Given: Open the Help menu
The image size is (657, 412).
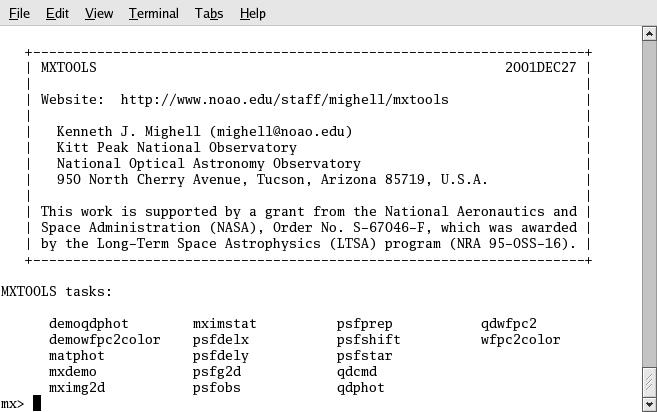Looking at the screenshot, I should click(x=253, y=13).
